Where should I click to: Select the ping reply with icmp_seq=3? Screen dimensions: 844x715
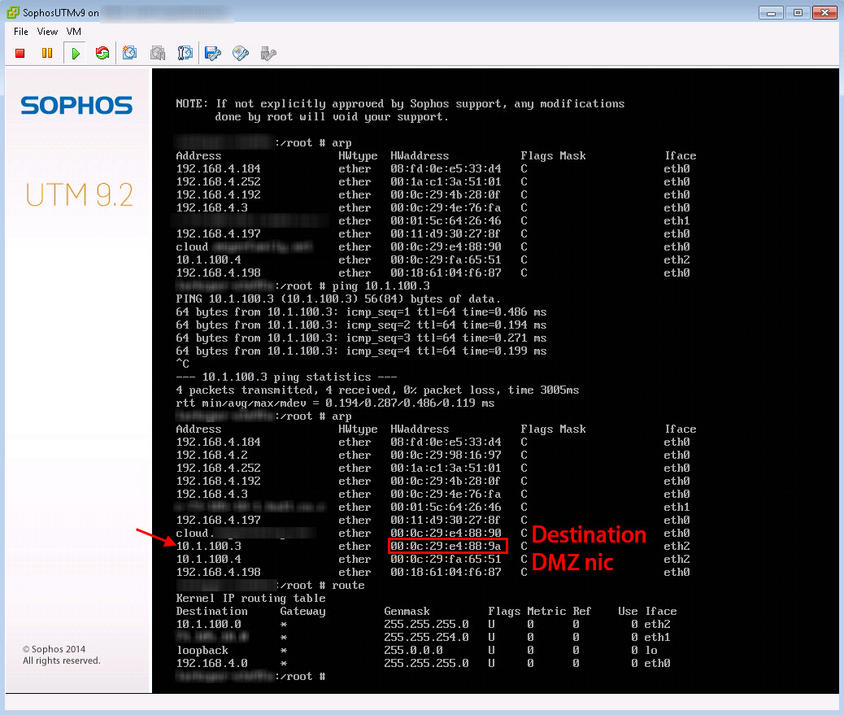pos(361,338)
